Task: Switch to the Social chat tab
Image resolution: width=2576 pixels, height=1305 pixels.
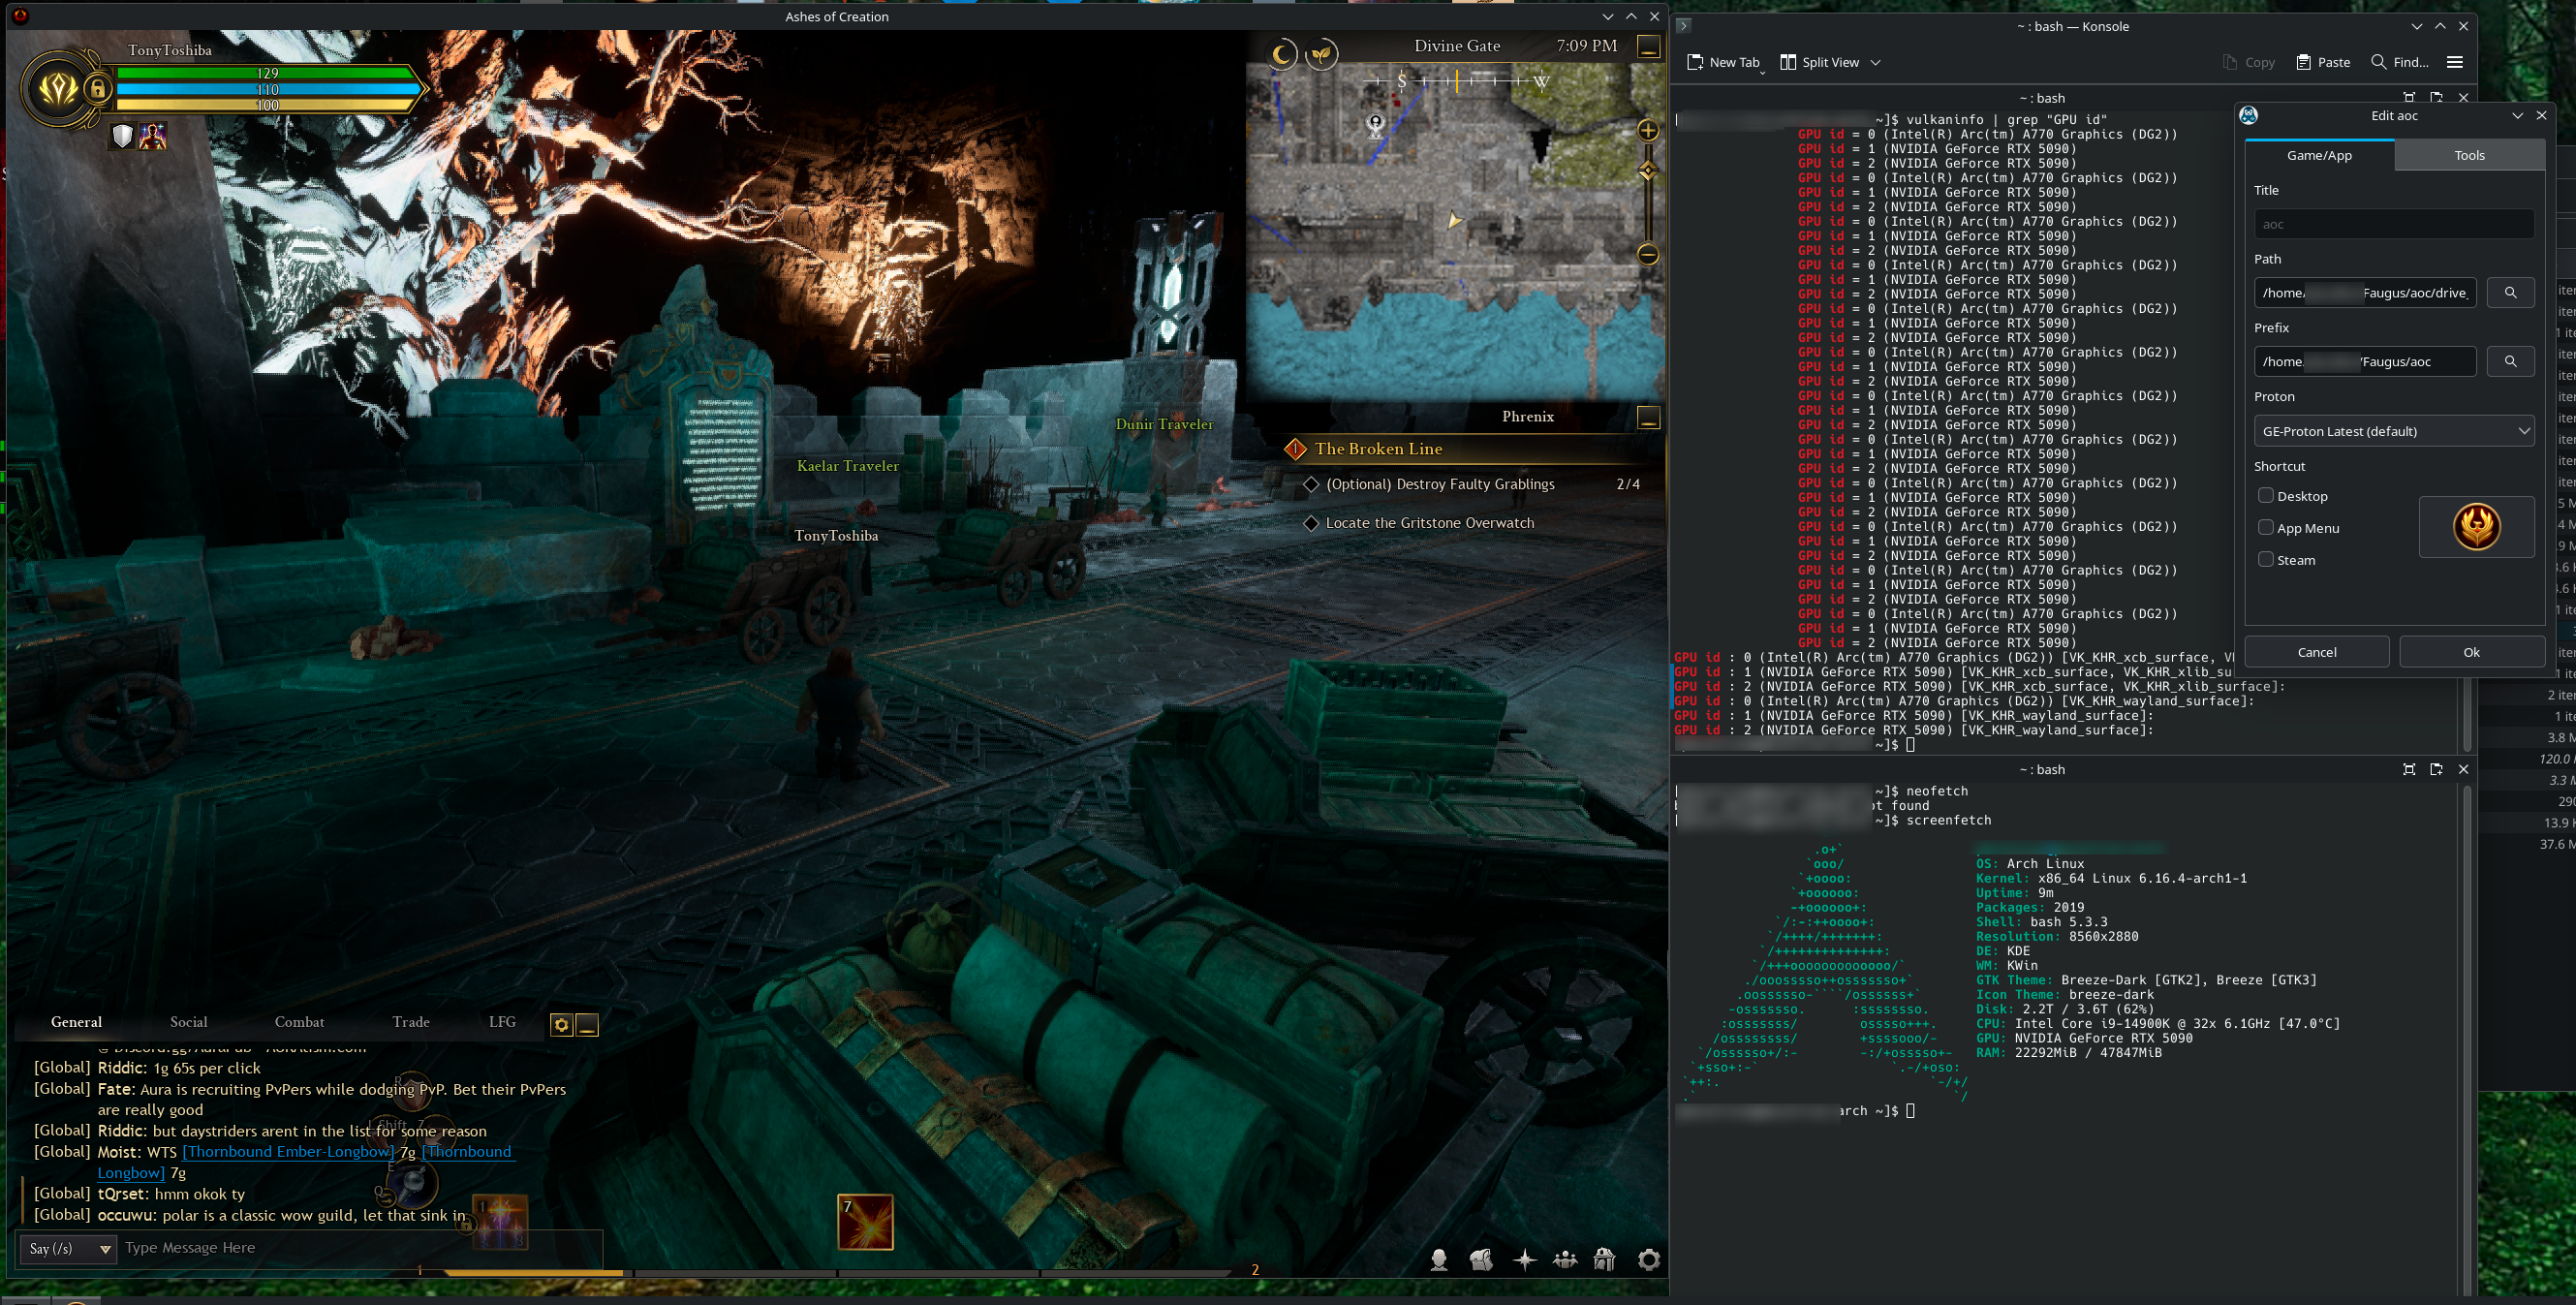Action: coord(189,1022)
